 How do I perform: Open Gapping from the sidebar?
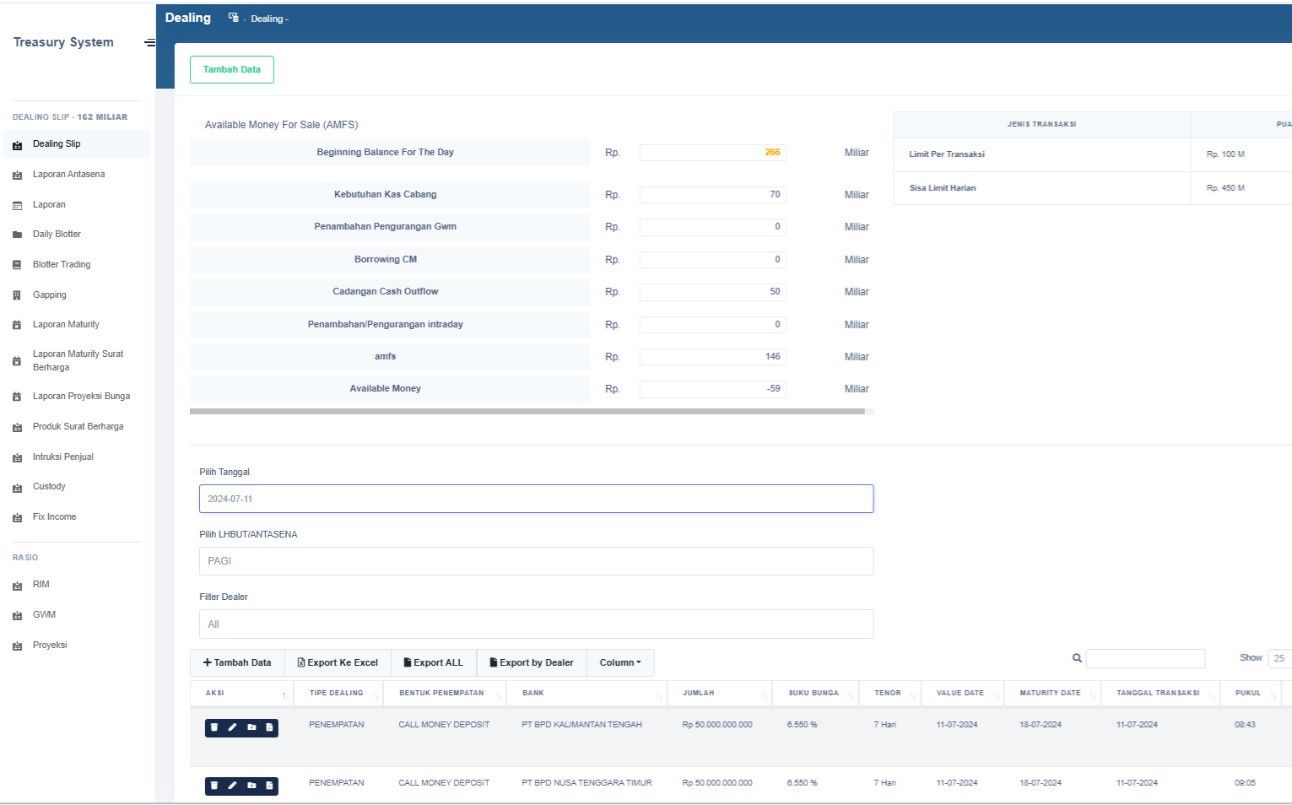click(x=49, y=295)
